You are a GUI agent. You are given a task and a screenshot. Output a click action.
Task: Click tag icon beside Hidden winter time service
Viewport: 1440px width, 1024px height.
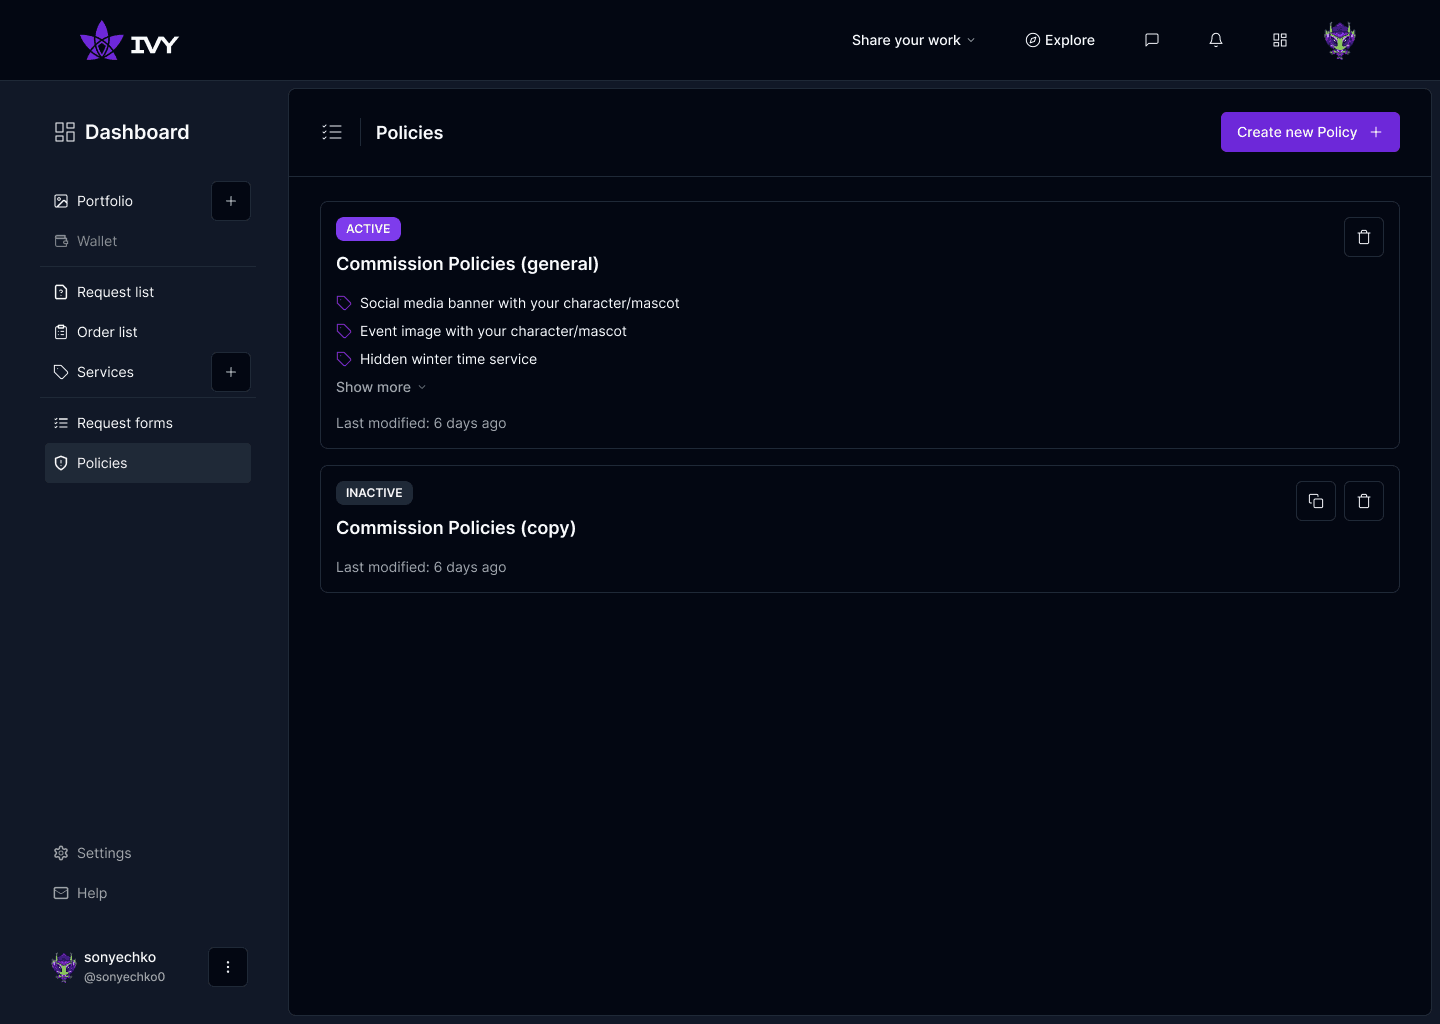point(344,359)
